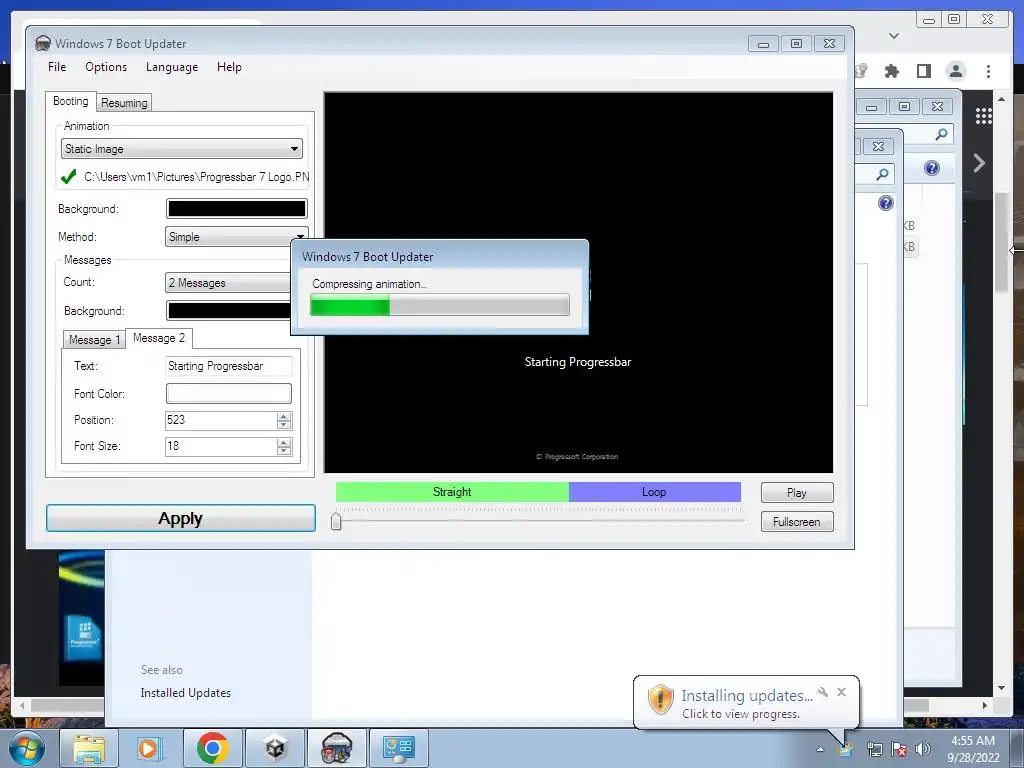Click the Compressing animation progress bar
Screen dimensions: 1024x768
coord(440,305)
